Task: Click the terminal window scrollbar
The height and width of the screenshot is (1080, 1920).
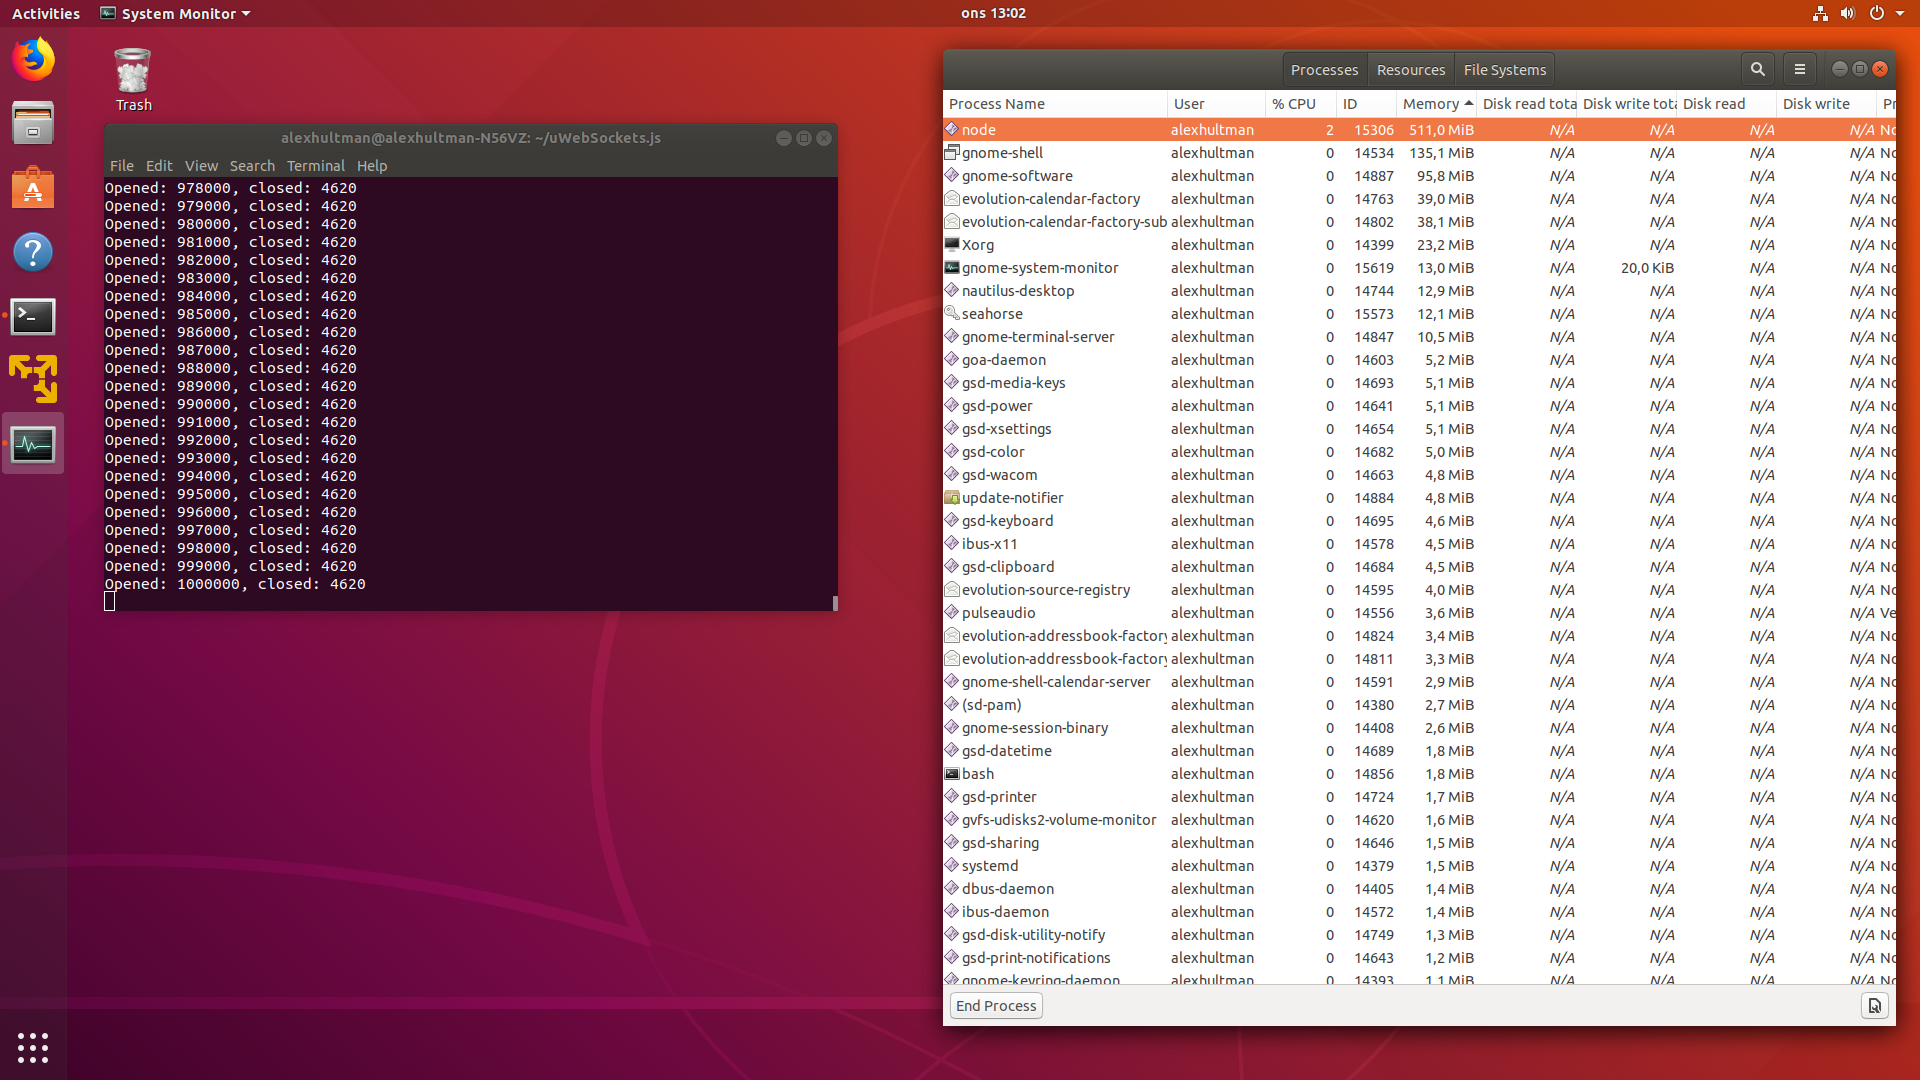Action: pos(834,602)
